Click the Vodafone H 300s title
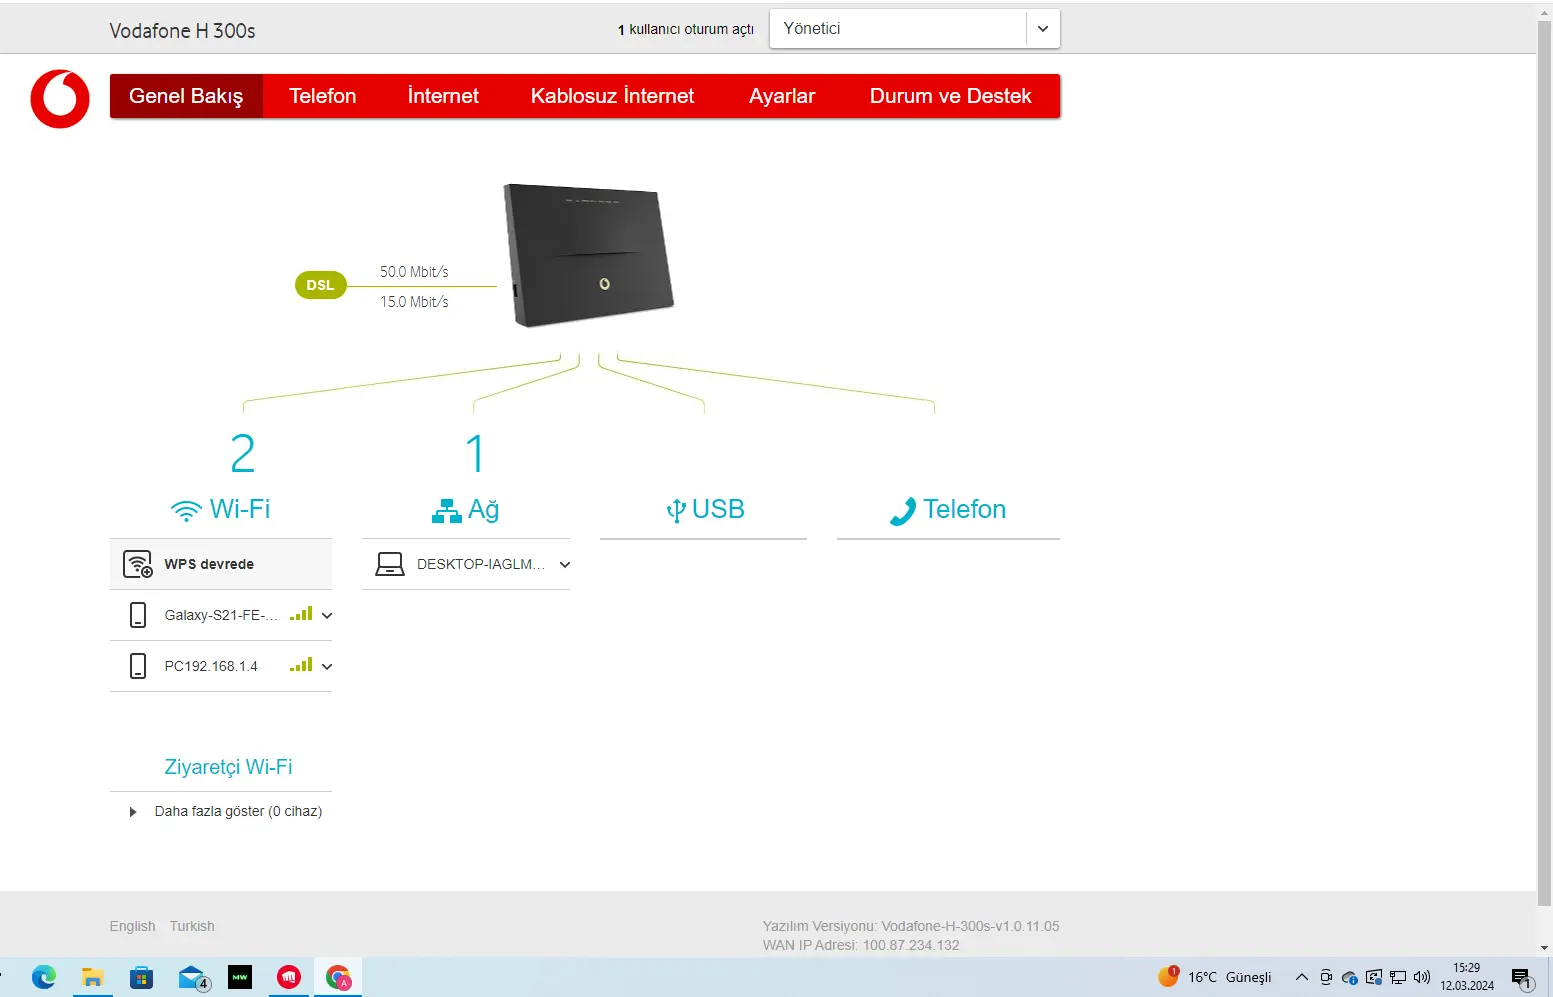Image resolution: width=1553 pixels, height=997 pixels. (182, 31)
